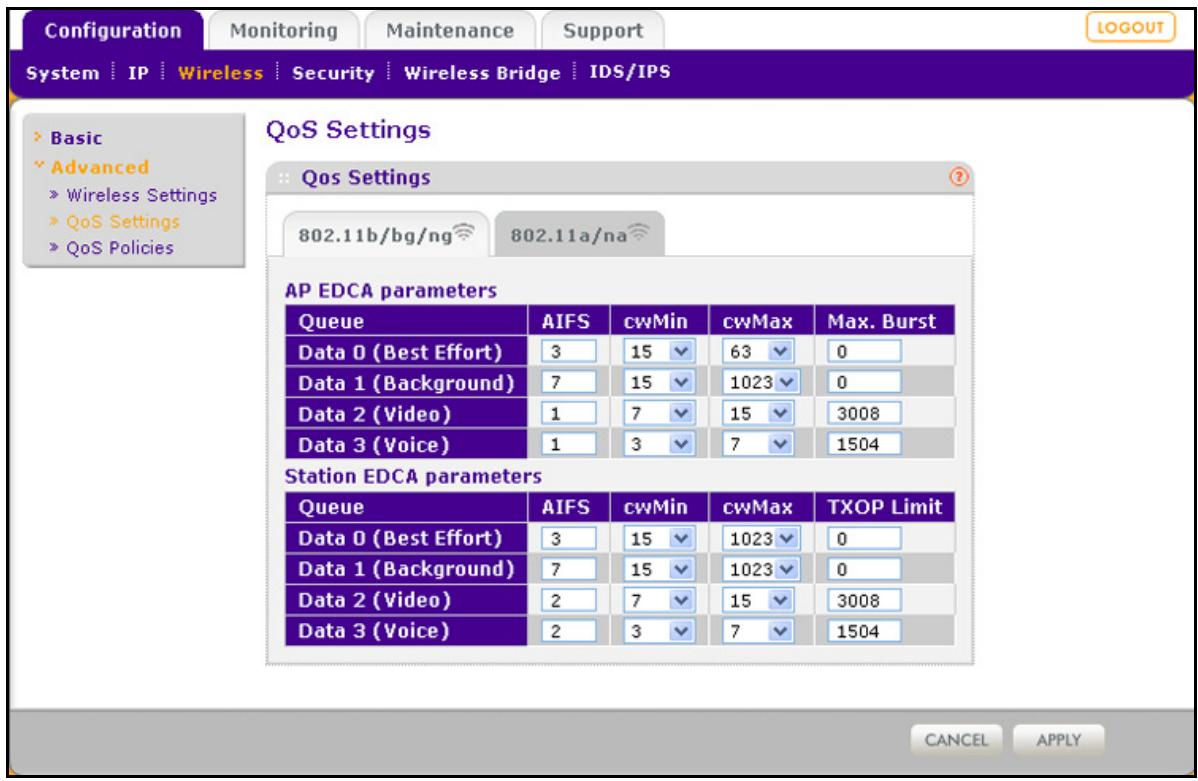Image resolution: width=1198 pixels, height=781 pixels.
Task: Select the IDS/IPS submenu
Action: click(630, 72)
